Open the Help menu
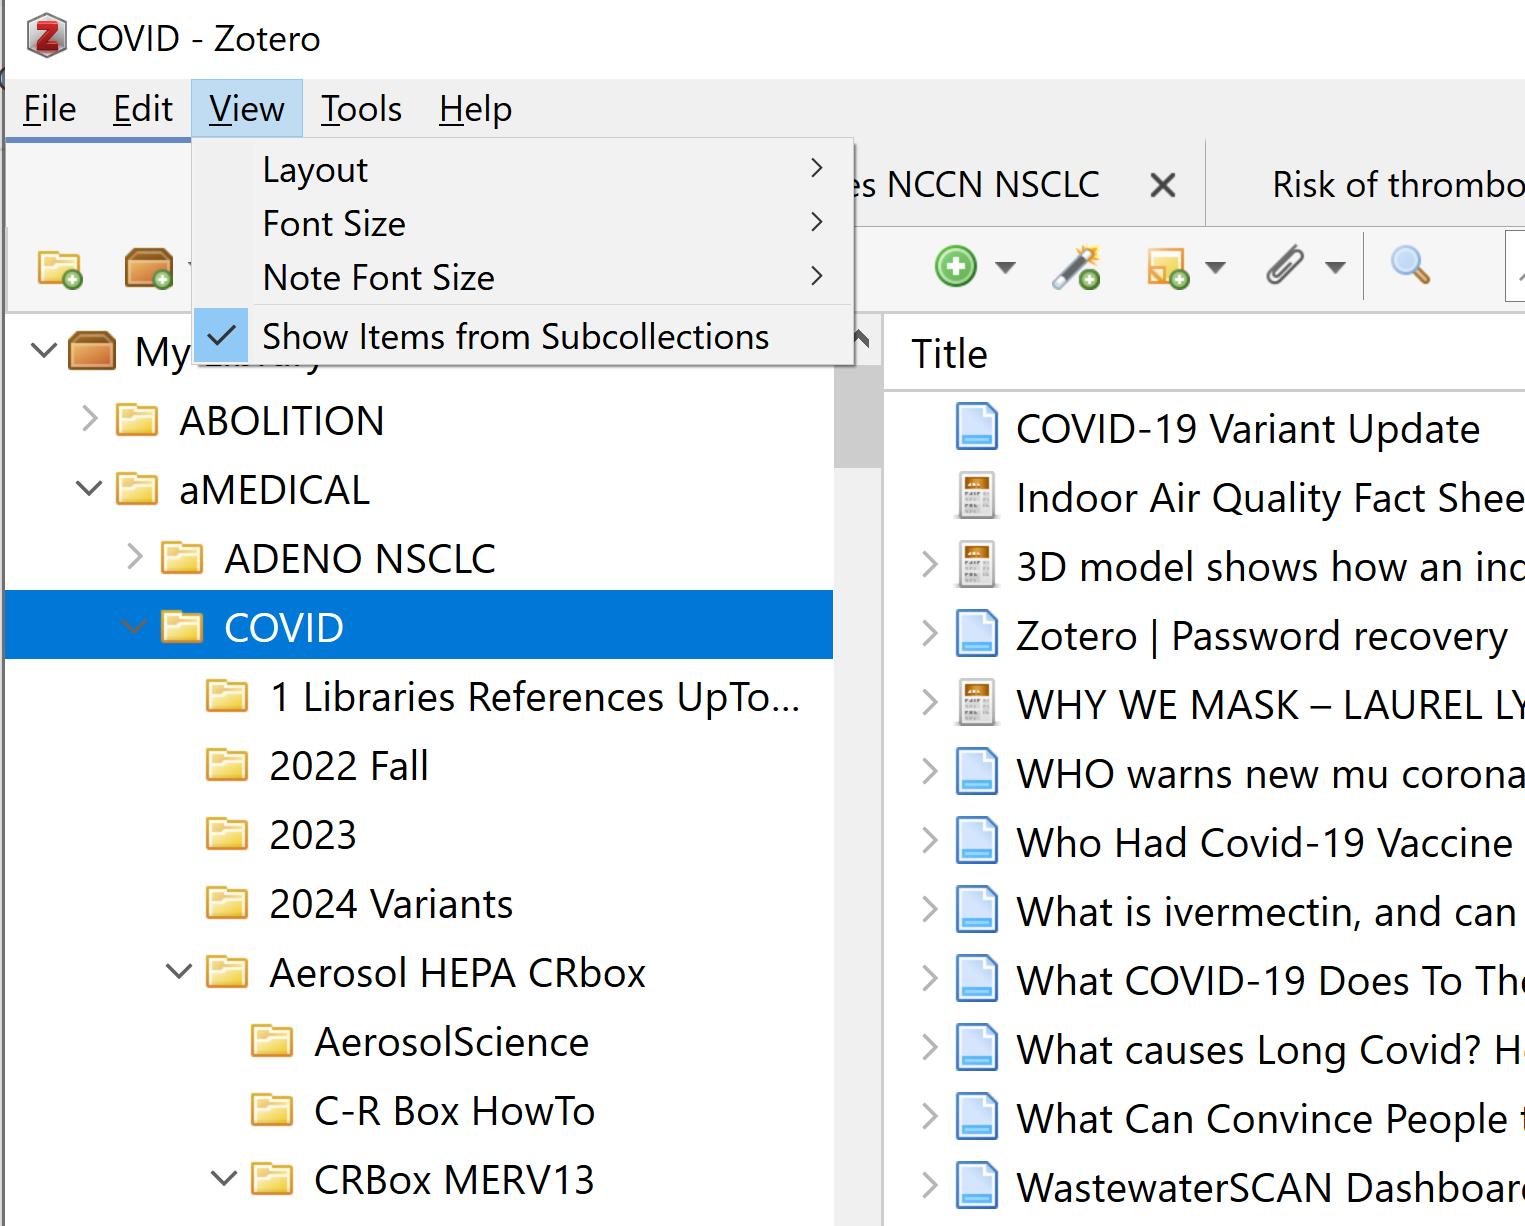The height and width of the screenshot is (1226, 1525). [x=476, y=108]
